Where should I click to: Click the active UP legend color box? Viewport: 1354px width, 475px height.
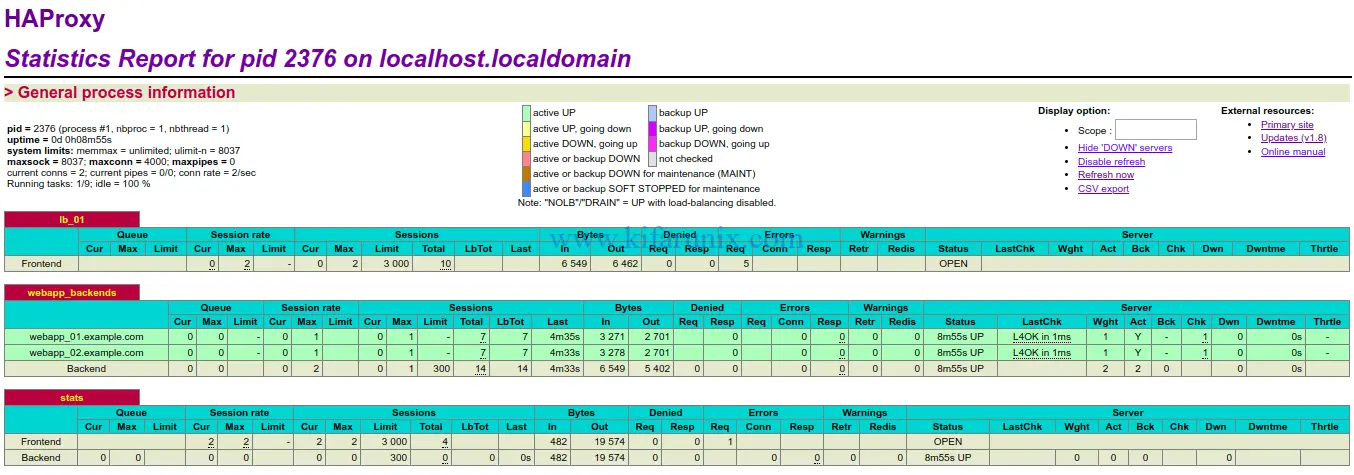526,114
